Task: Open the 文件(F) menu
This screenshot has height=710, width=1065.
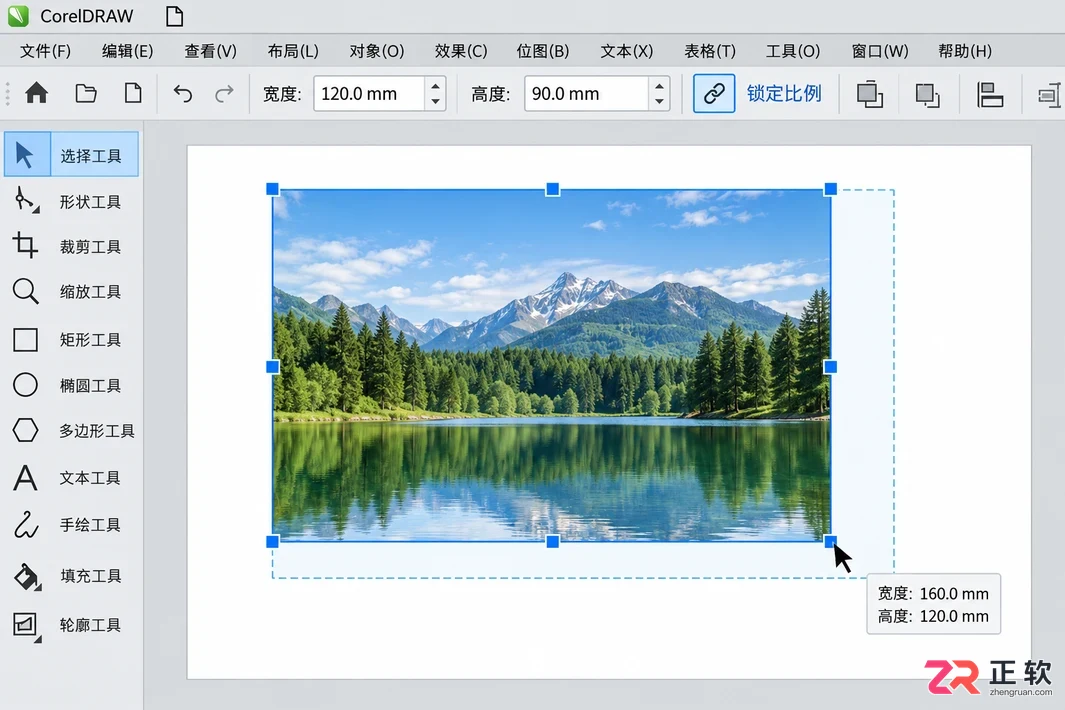Action: tap(45, 51)
